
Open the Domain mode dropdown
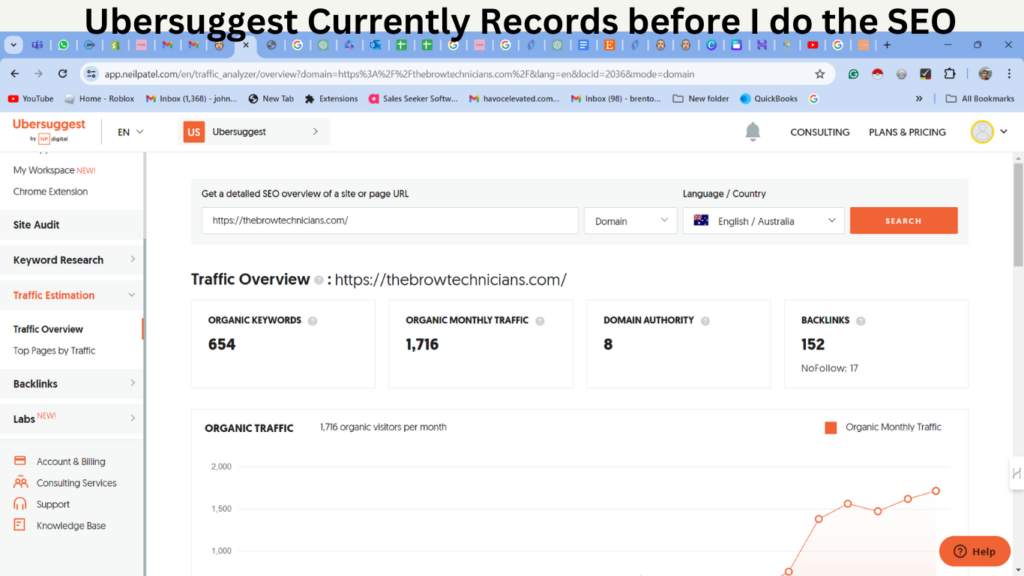(630, 221)
